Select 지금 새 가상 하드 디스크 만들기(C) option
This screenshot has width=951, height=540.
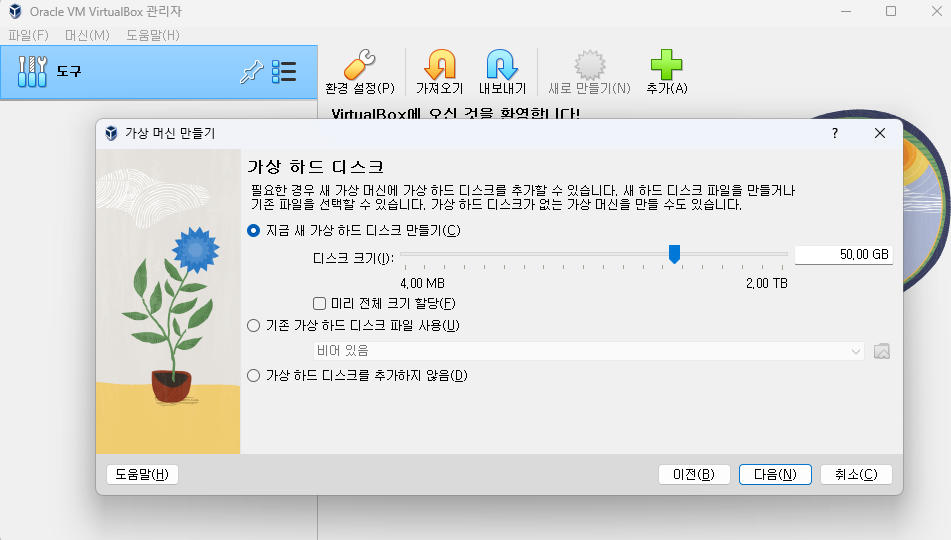point(354,231)
